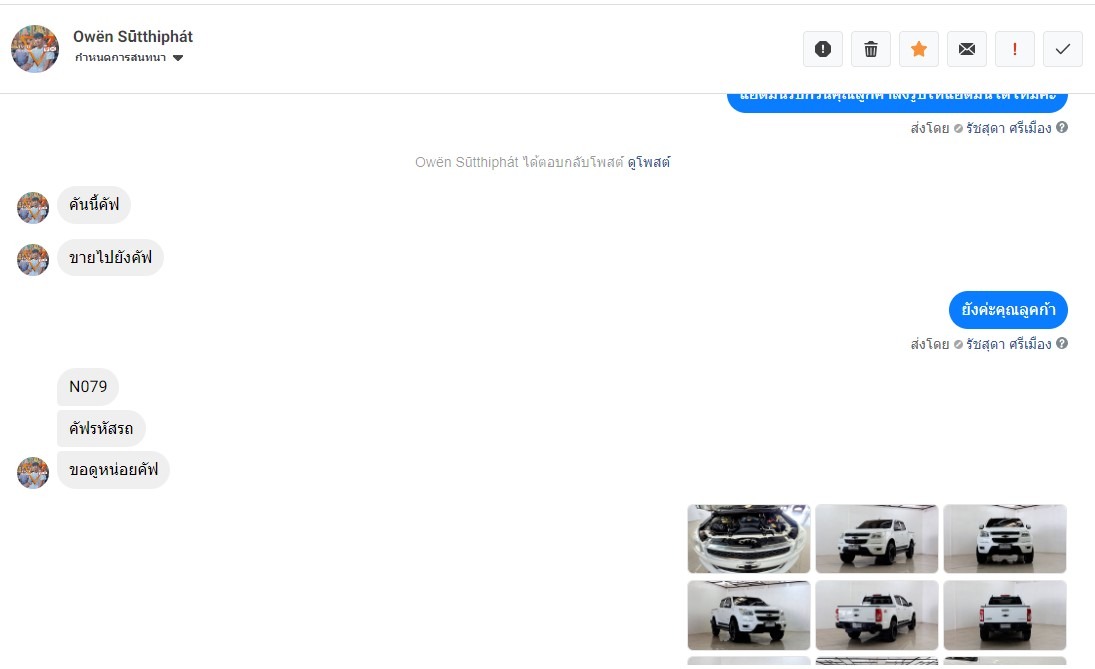Open the front-right angled truck photo in second row

tap(749, 615)
